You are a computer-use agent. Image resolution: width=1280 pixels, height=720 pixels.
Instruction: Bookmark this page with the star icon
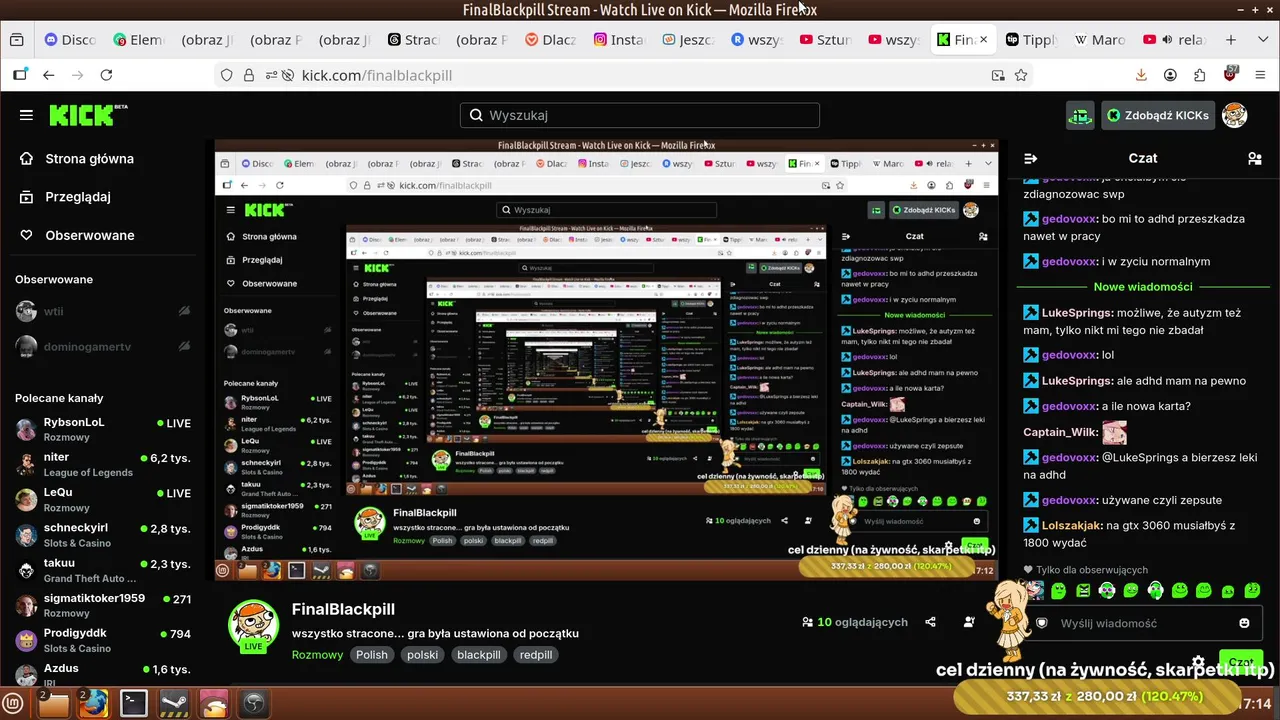point(1021,75)
